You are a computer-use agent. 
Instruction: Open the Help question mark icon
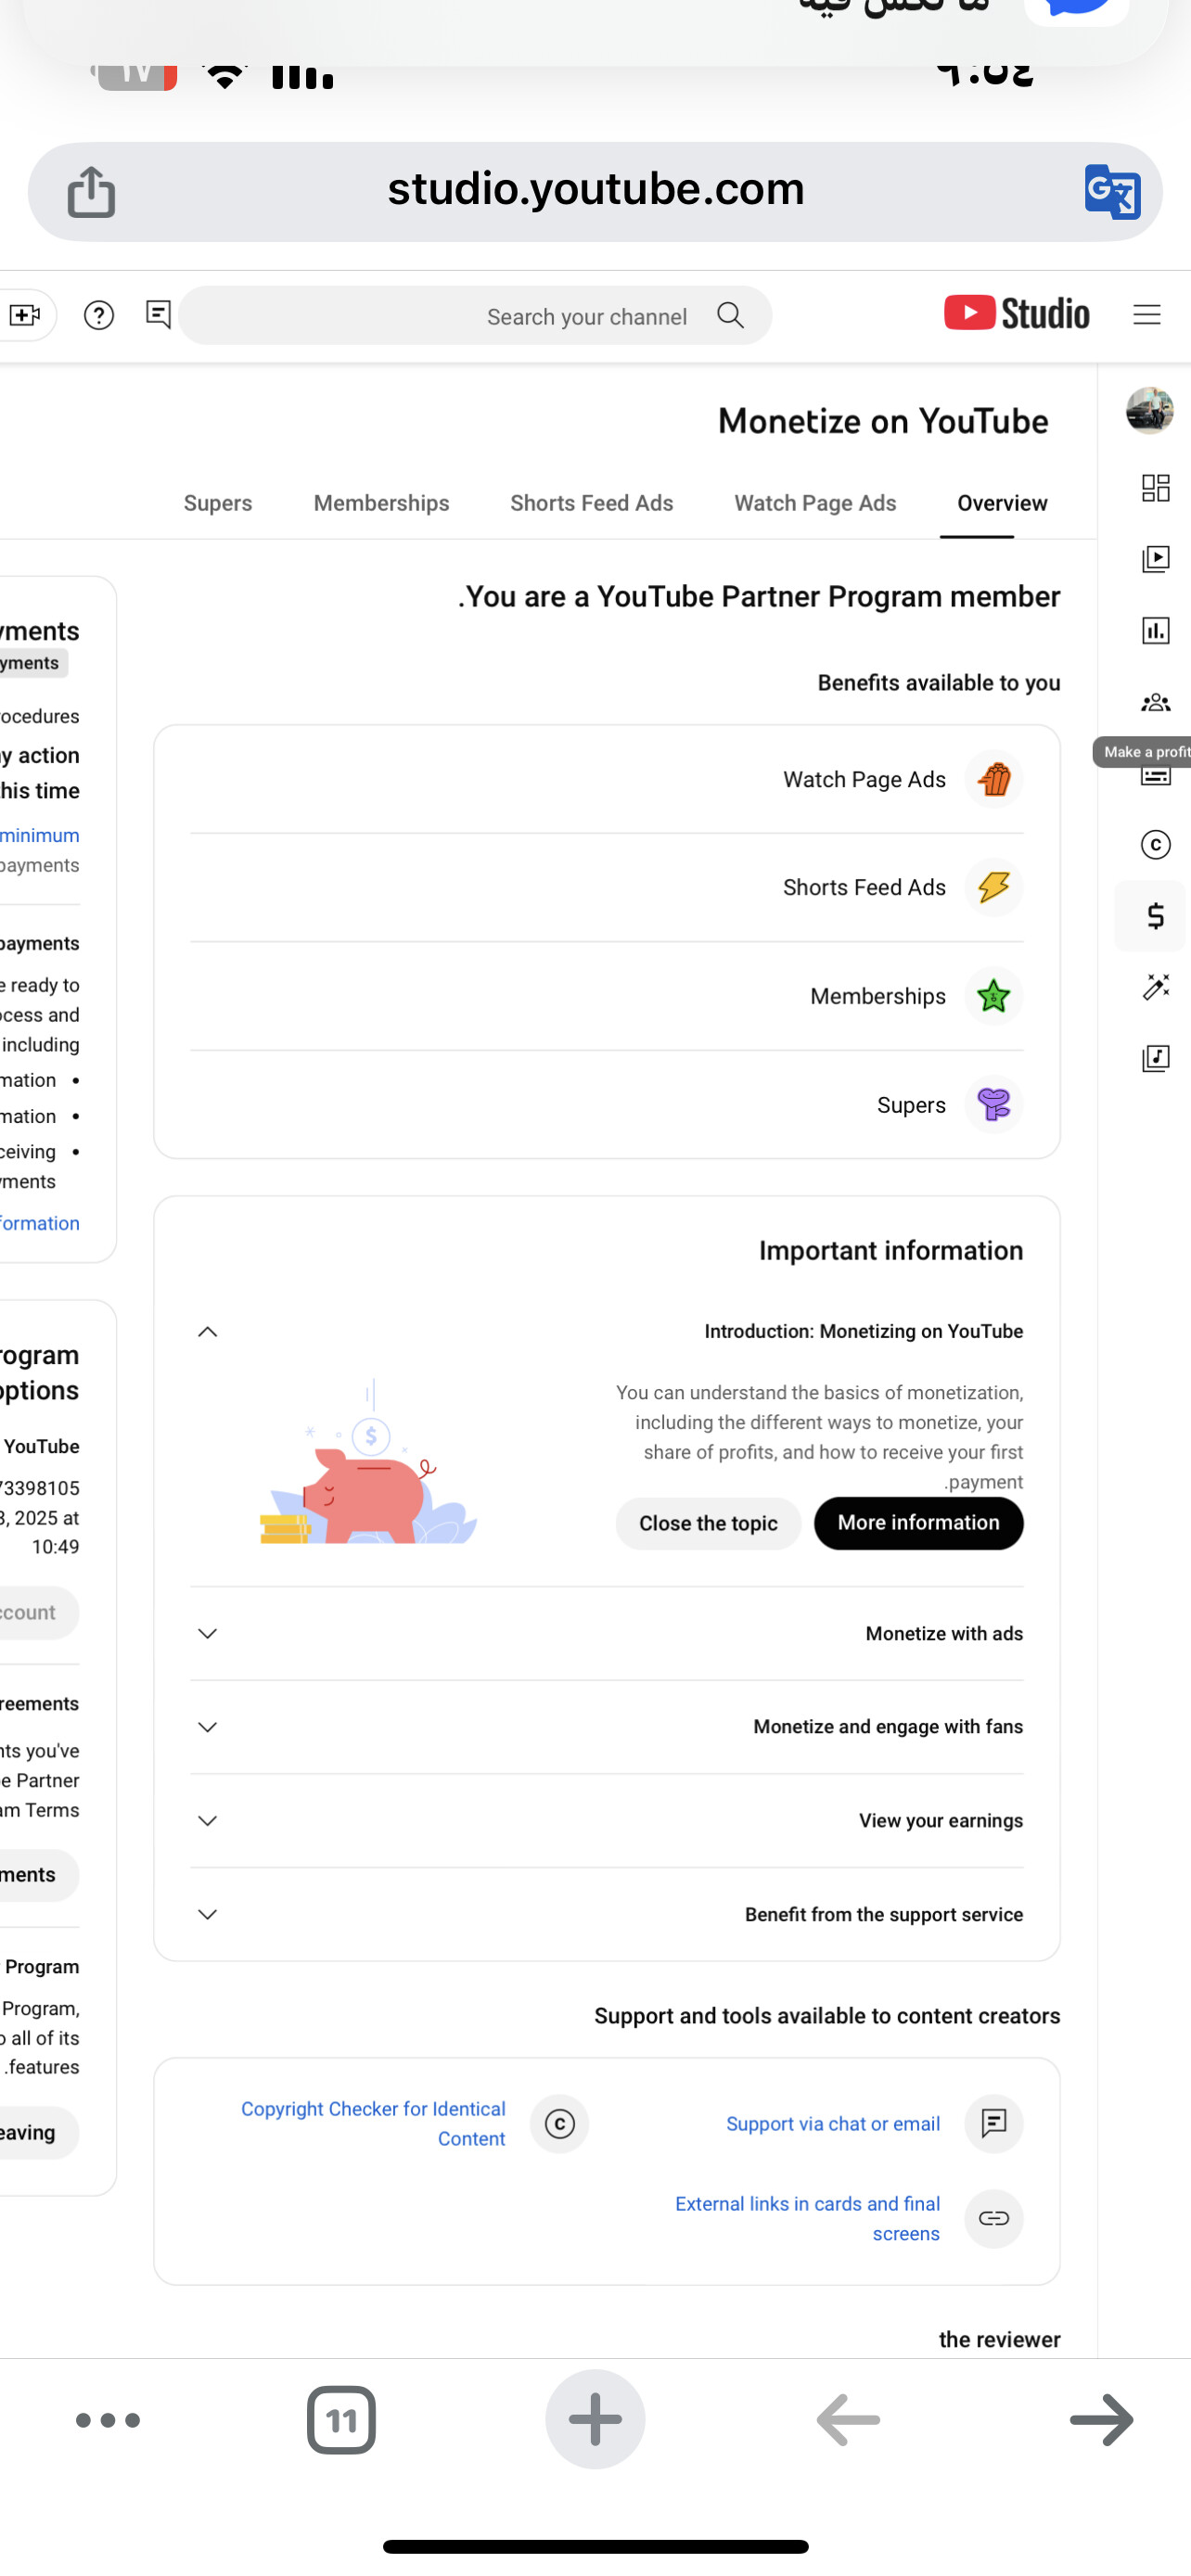99,315
